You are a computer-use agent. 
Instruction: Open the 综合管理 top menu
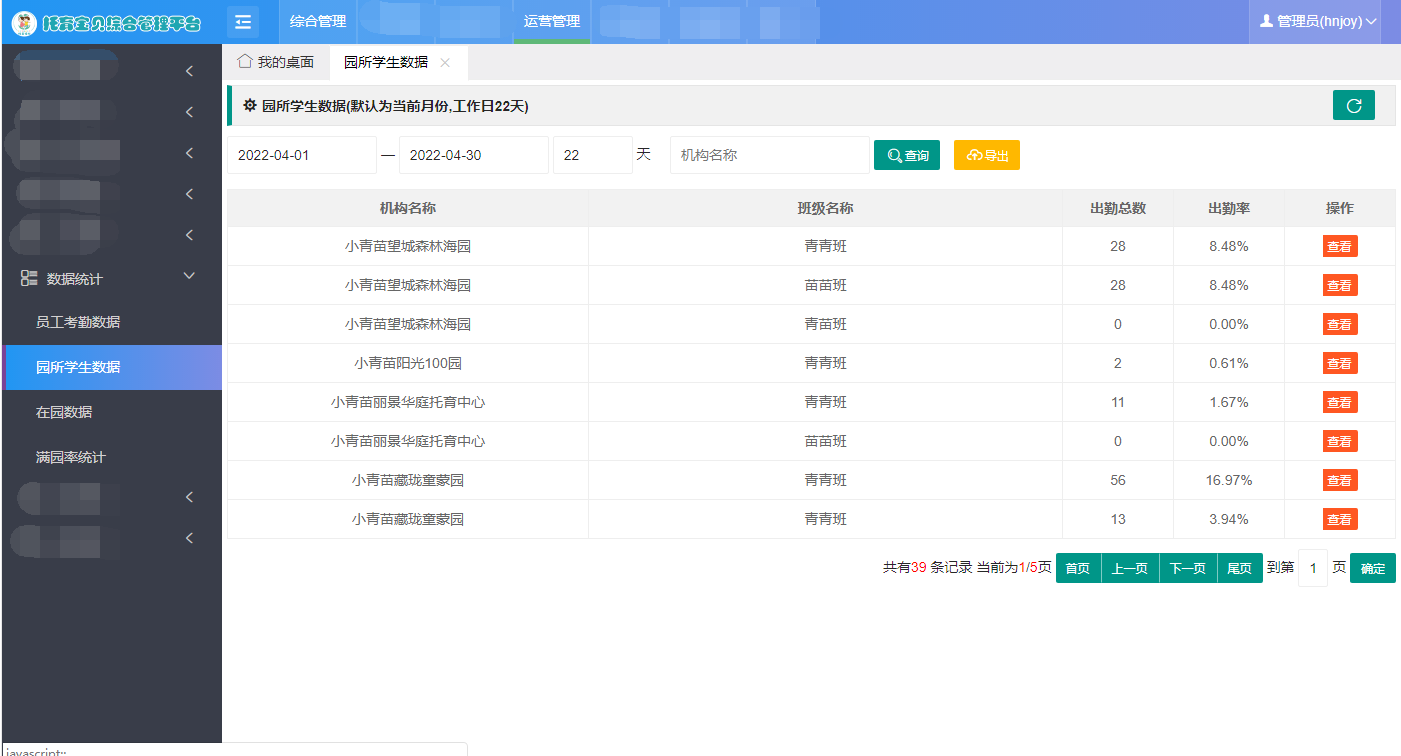tap(318, 21)
